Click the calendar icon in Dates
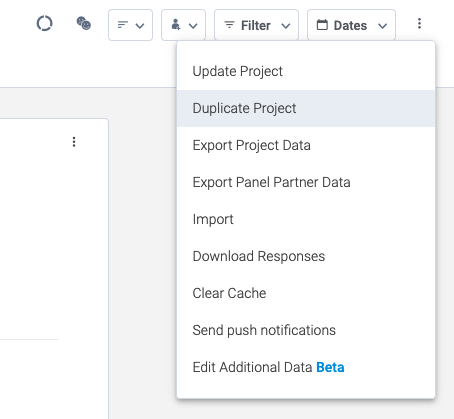 coord(322,25)
